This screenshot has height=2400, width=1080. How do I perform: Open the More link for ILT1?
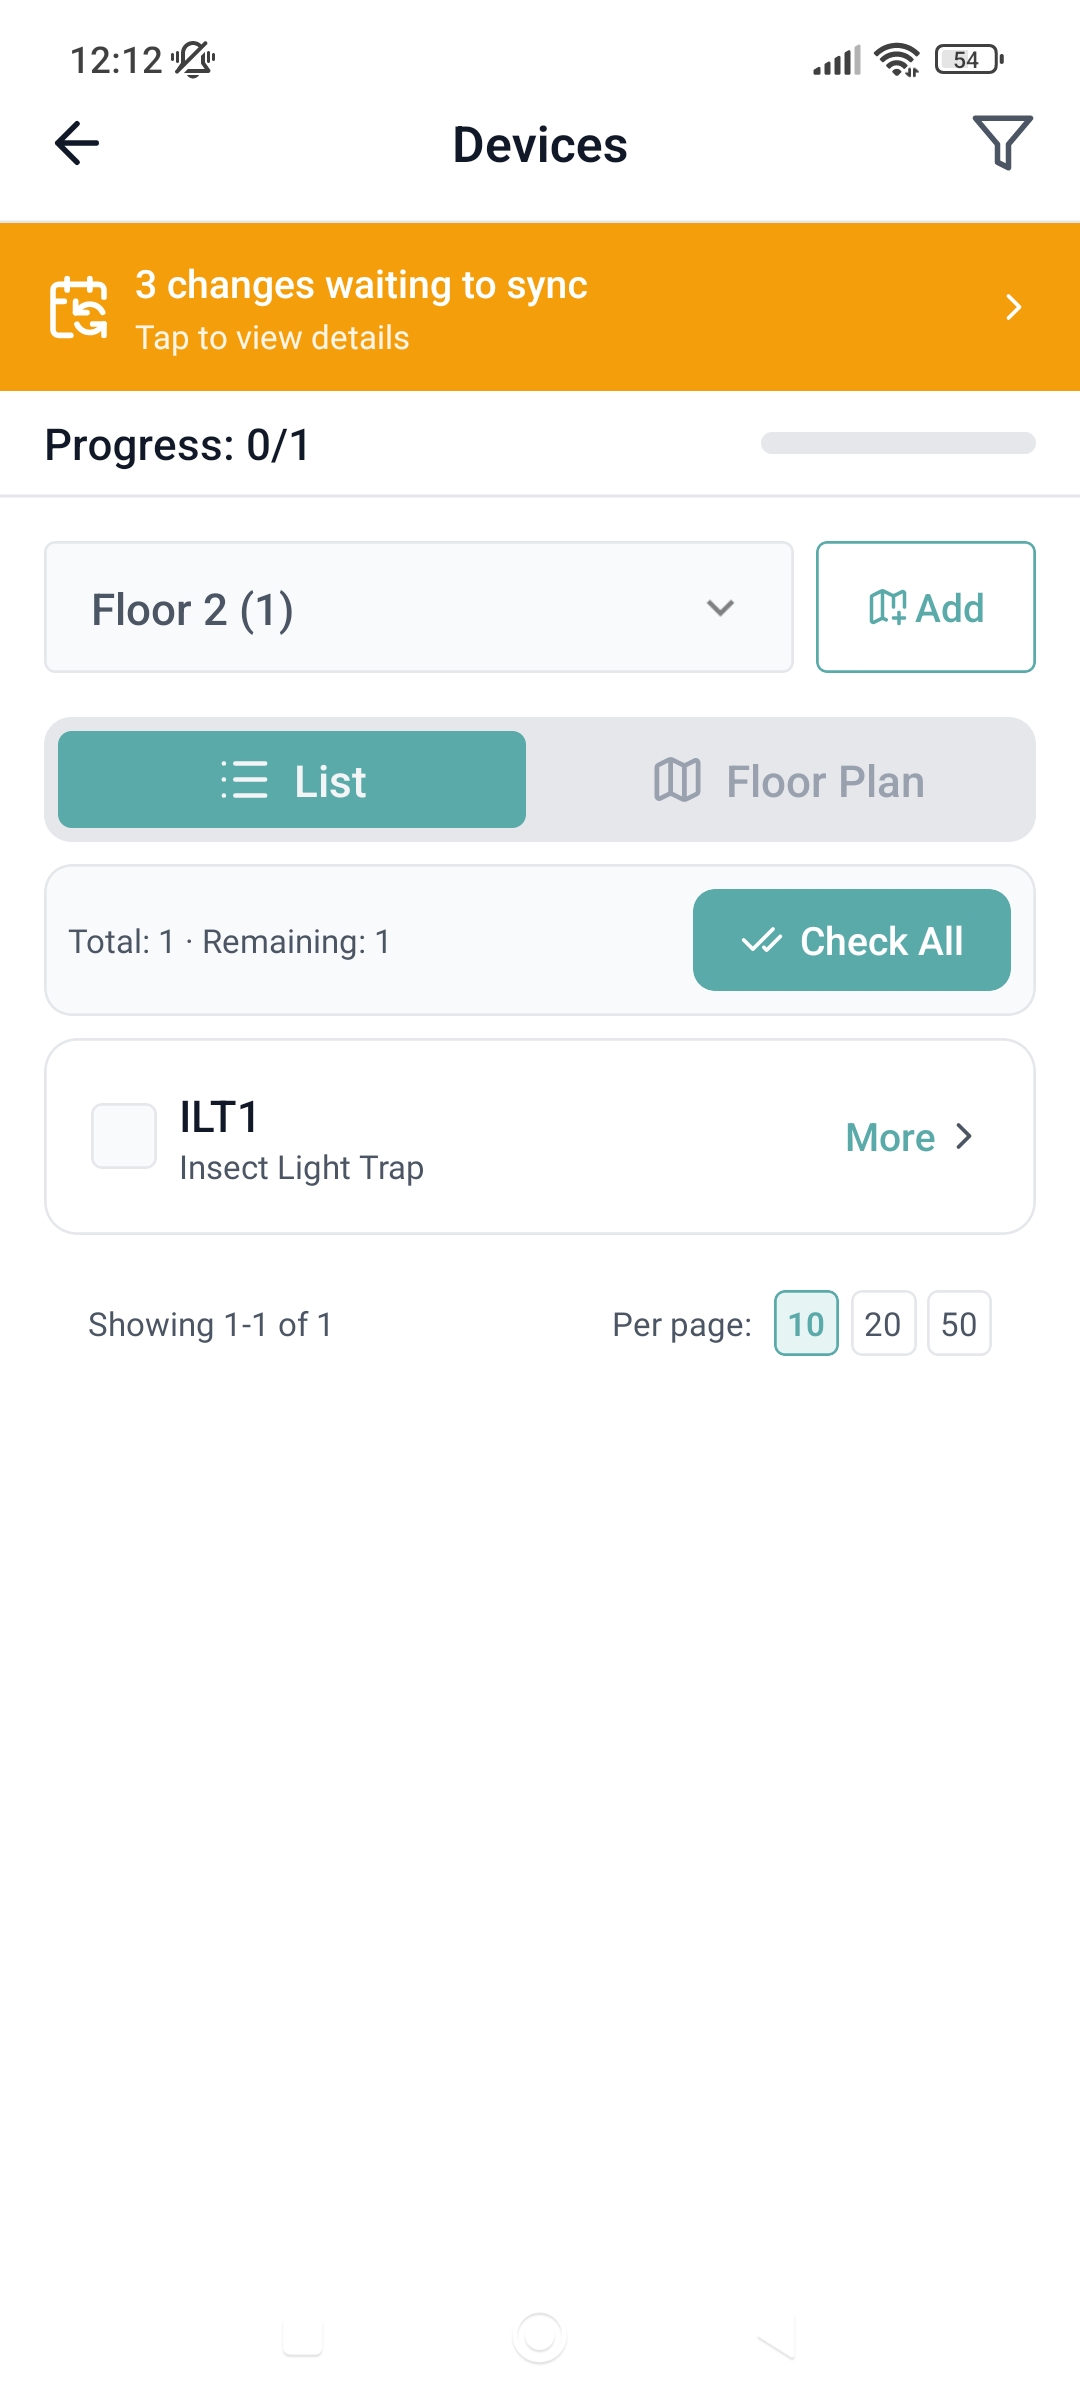(890, 1137)
